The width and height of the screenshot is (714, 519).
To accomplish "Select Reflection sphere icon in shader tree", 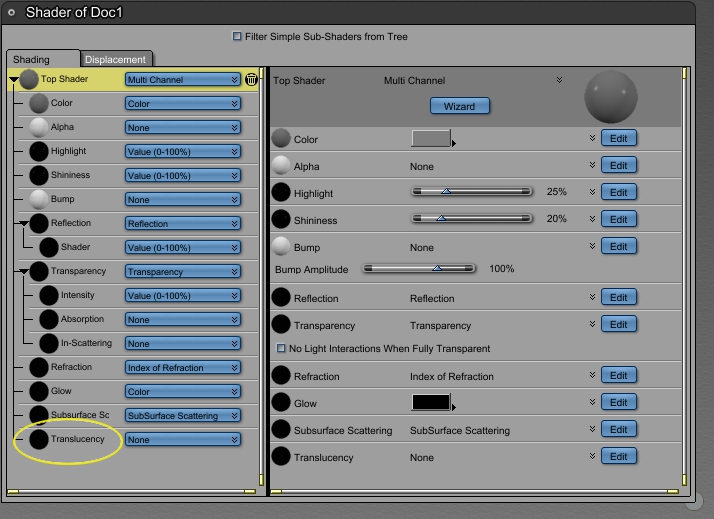I will click(39, 223).
